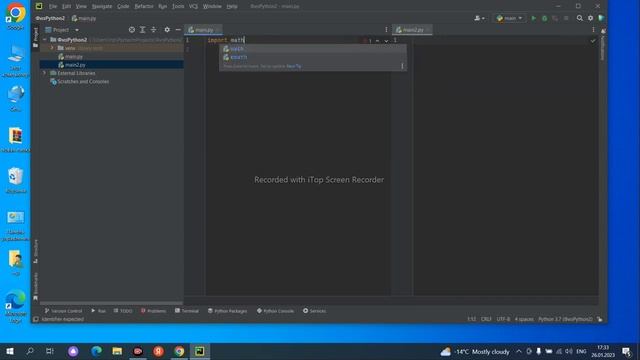Open Services tool window
Image resolution: width=640 pixels, height=360 pixels.
(314, 311)
